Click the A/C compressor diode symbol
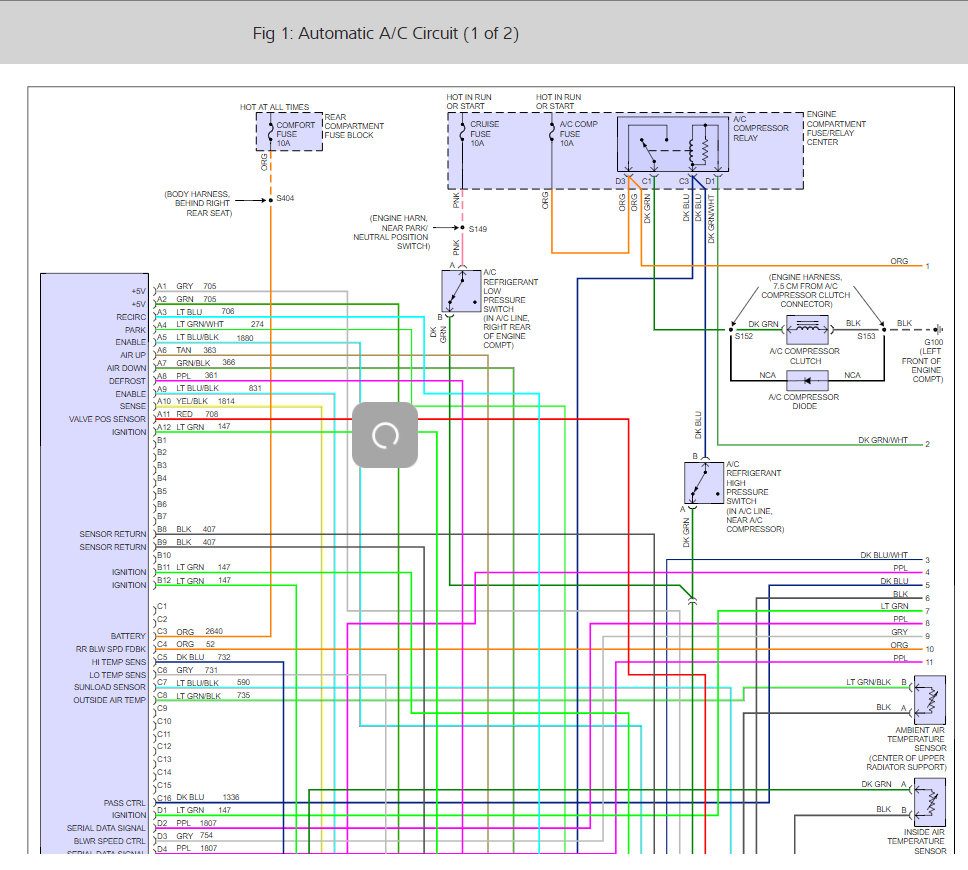The image size is (968, 870). coord(807,380)
